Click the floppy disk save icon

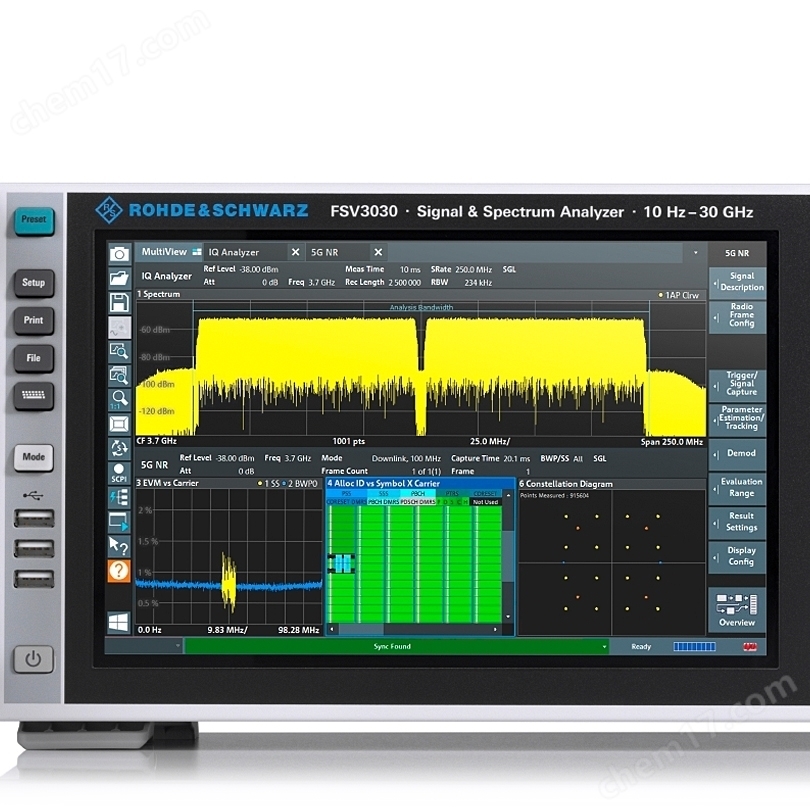coord(119,303)
